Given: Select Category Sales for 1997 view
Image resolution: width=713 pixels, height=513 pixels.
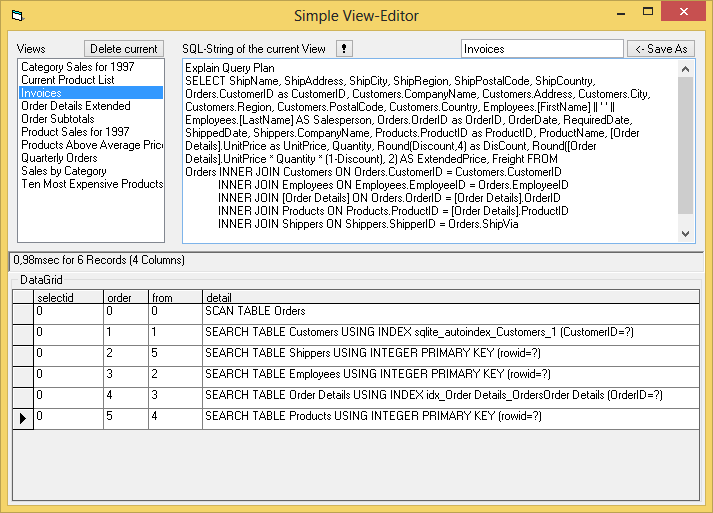Looking at the screenshot, I should [x=77, y=67].
